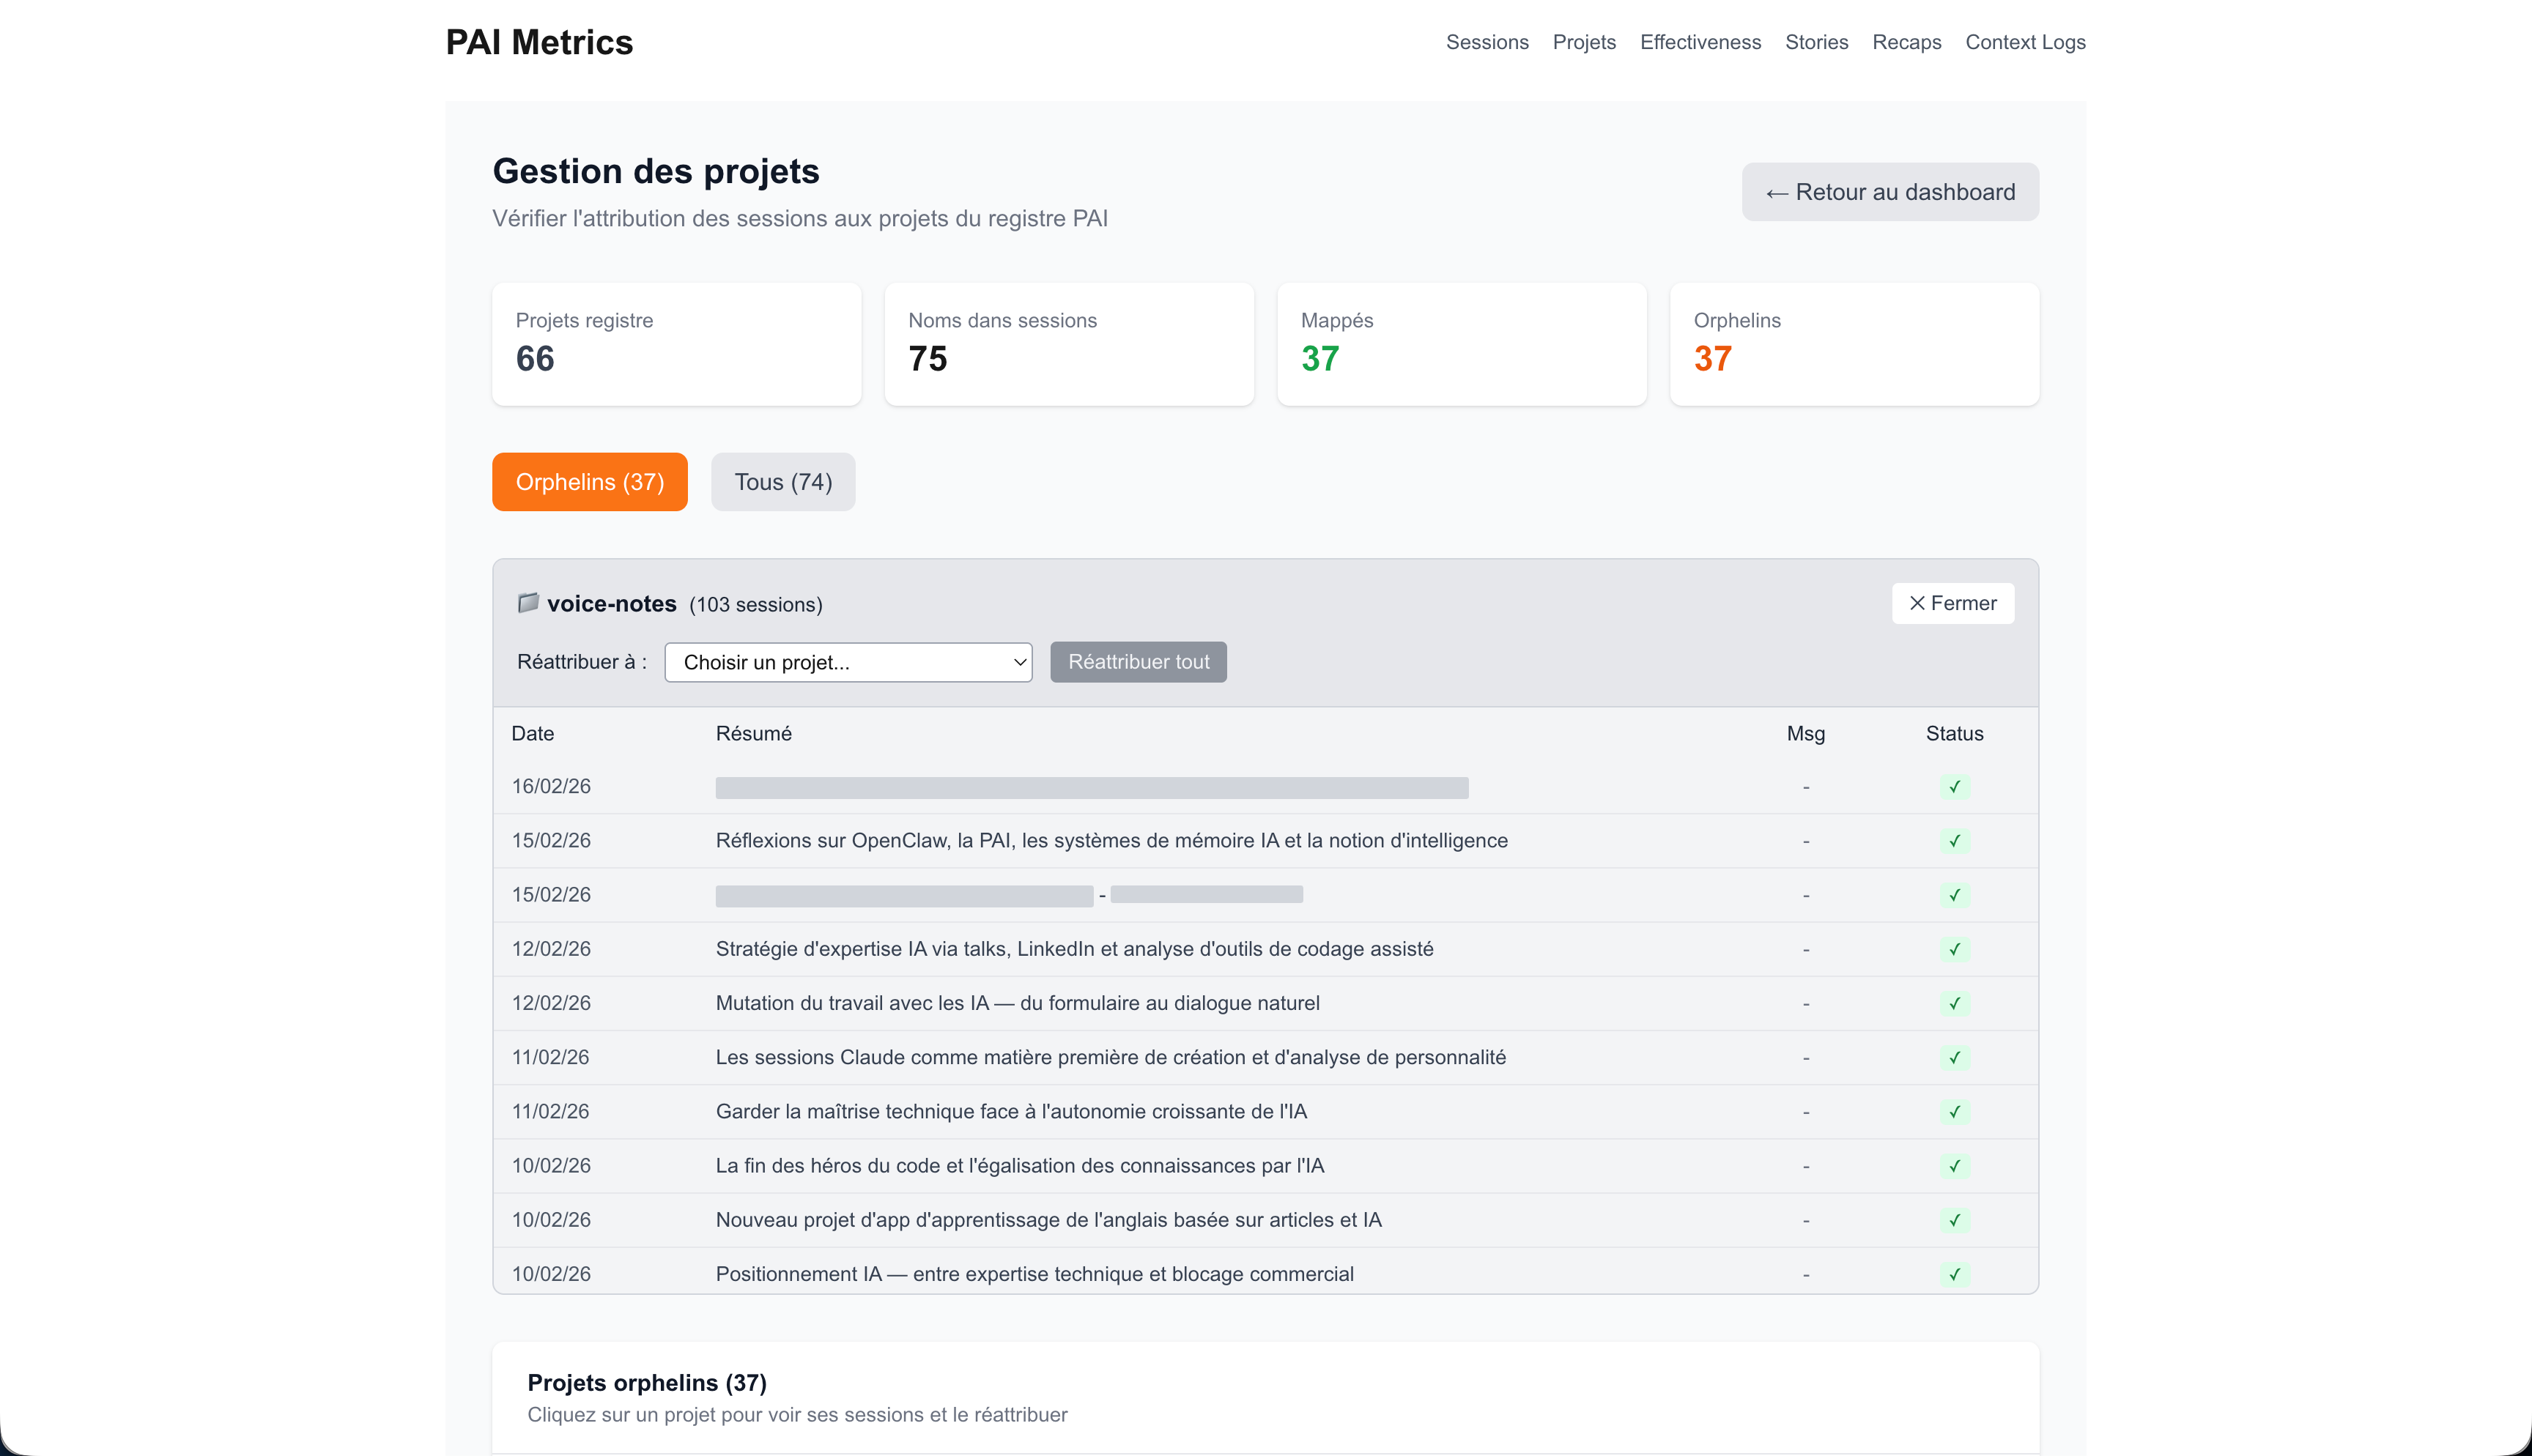The image size is (2532, 1456).
Task: Open the Choisir un projet dropdown
Action: click(x=848, y=662)
